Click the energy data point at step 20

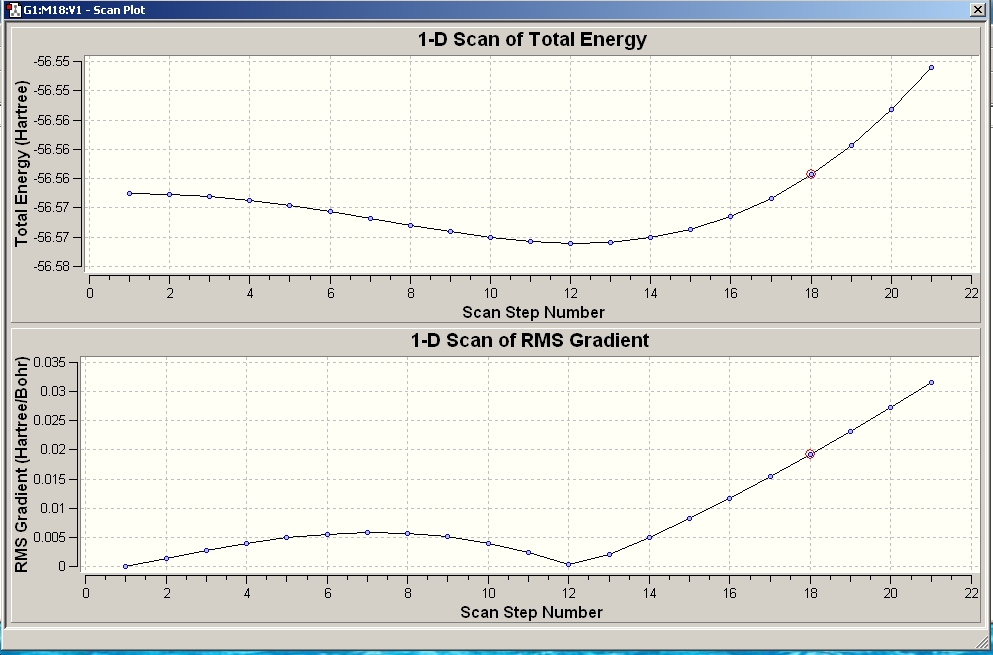tap(891, 110)
